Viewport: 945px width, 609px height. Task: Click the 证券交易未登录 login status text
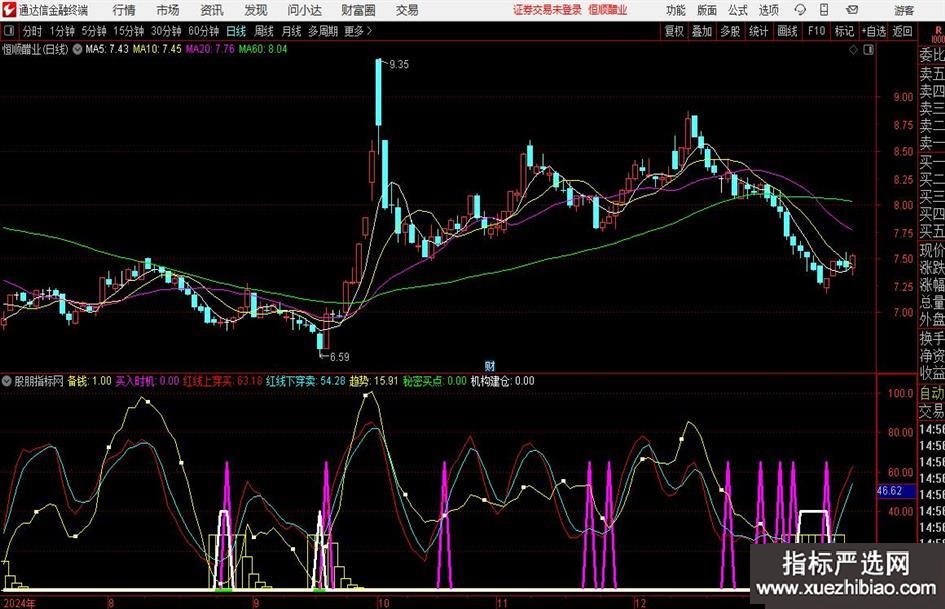(x=545, y=10)
